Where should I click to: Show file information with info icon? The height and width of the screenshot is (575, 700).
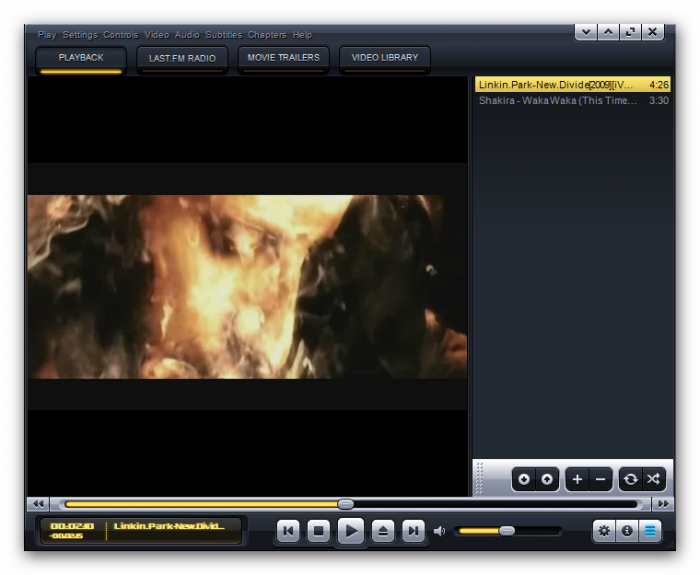(x=627, y=531)
